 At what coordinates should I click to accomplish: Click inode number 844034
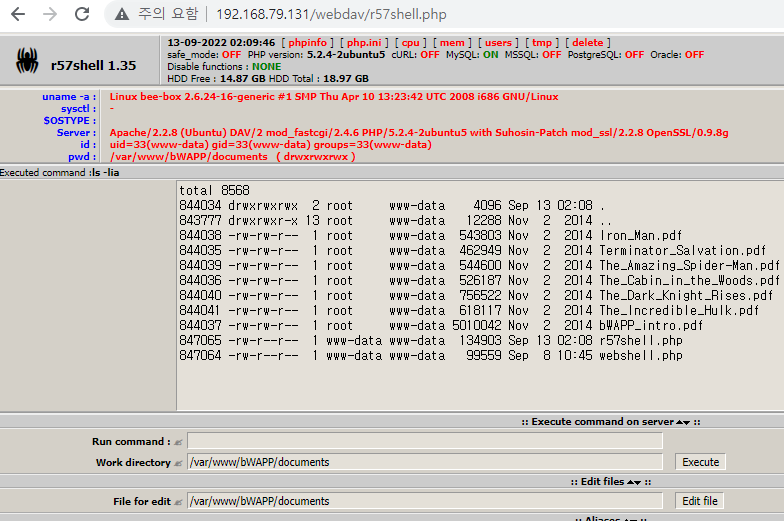pos(200,206)
